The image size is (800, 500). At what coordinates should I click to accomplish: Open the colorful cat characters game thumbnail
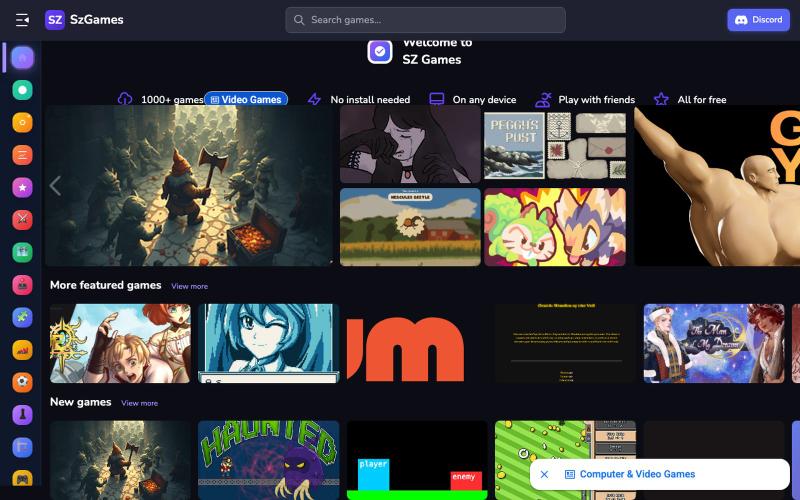(555, 227)
